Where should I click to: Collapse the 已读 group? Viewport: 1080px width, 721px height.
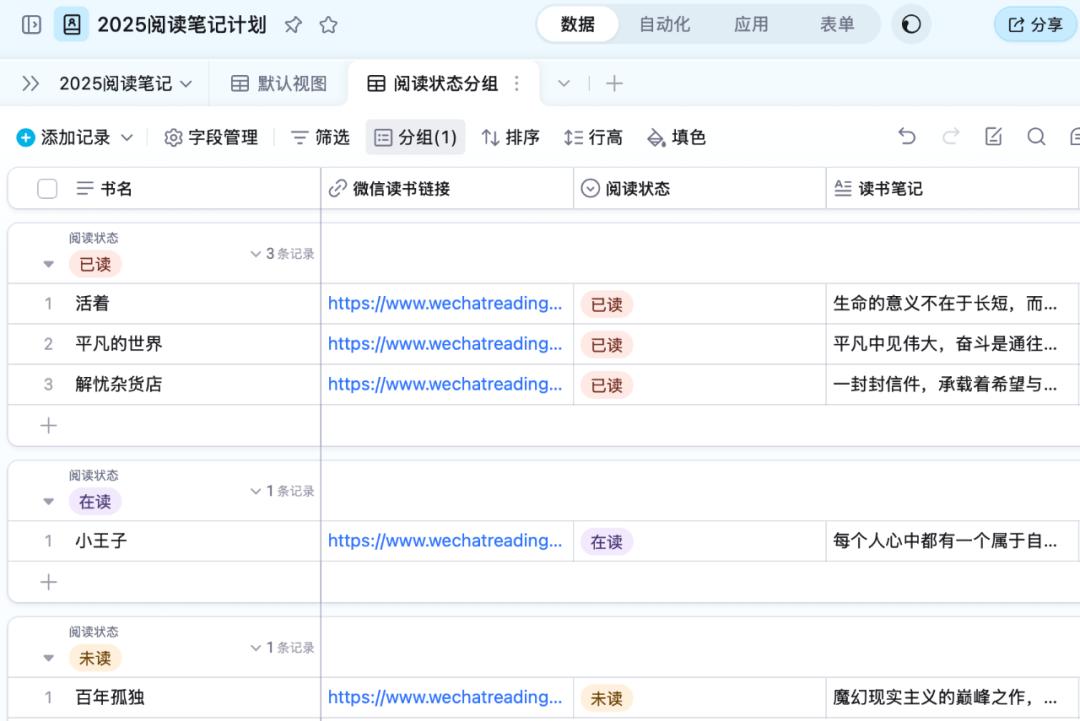point(48,264)
